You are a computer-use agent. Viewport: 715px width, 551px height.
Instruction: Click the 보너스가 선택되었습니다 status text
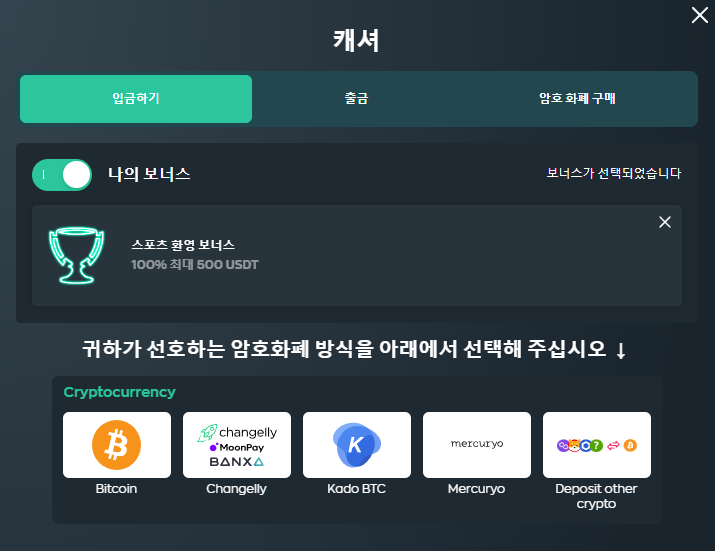pyautogui.click(x=614, y=173)
